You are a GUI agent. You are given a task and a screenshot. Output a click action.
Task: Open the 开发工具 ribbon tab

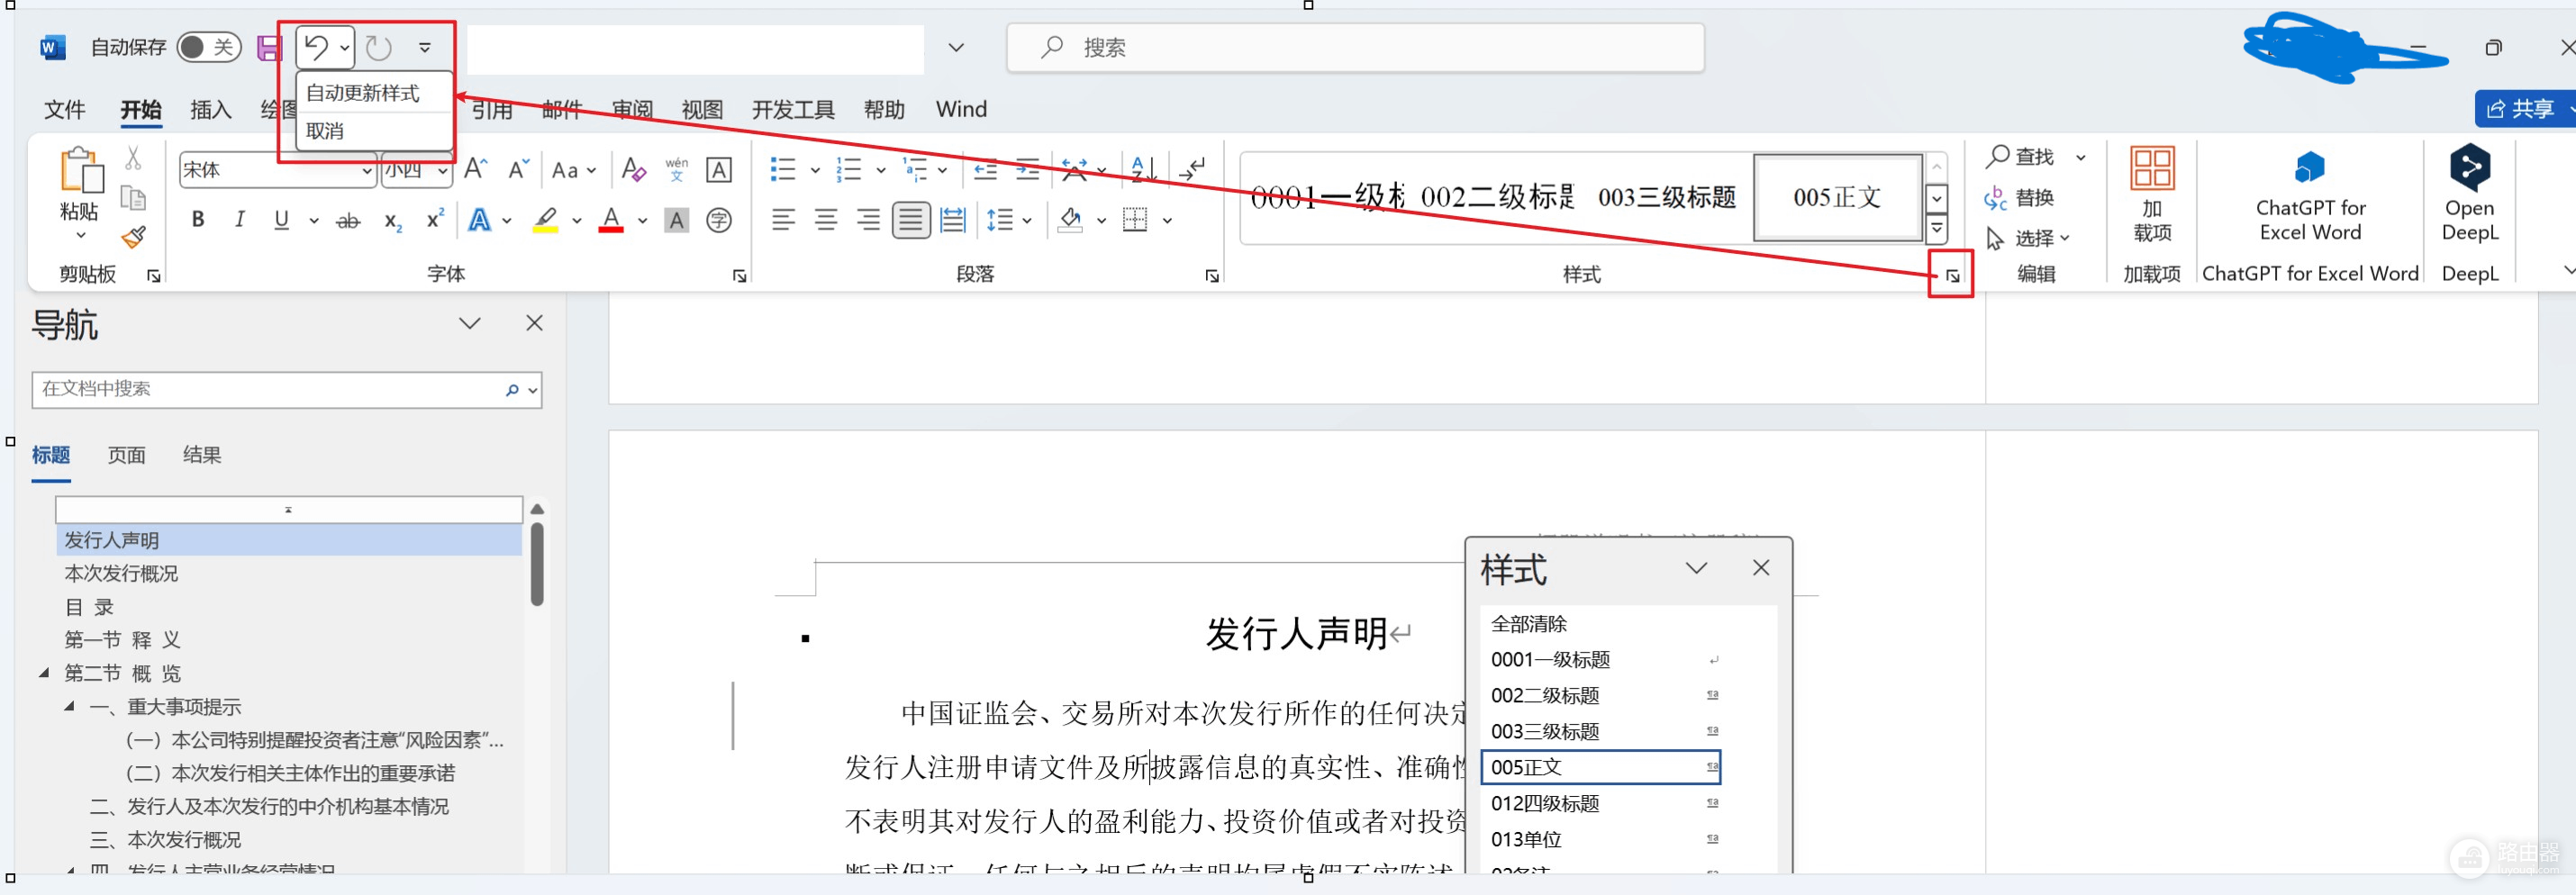tap(793, 109)
